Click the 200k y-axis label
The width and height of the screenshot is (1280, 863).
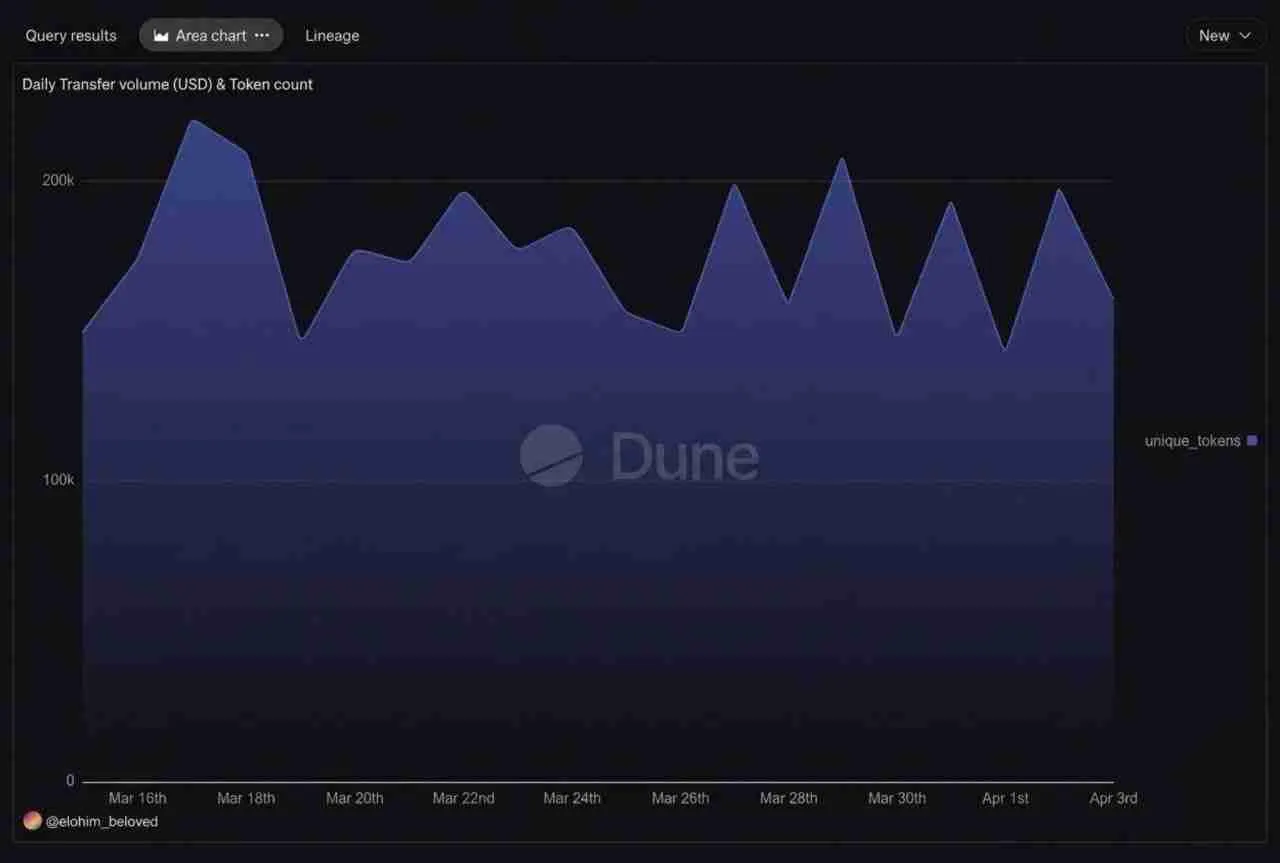click(58, 180)
